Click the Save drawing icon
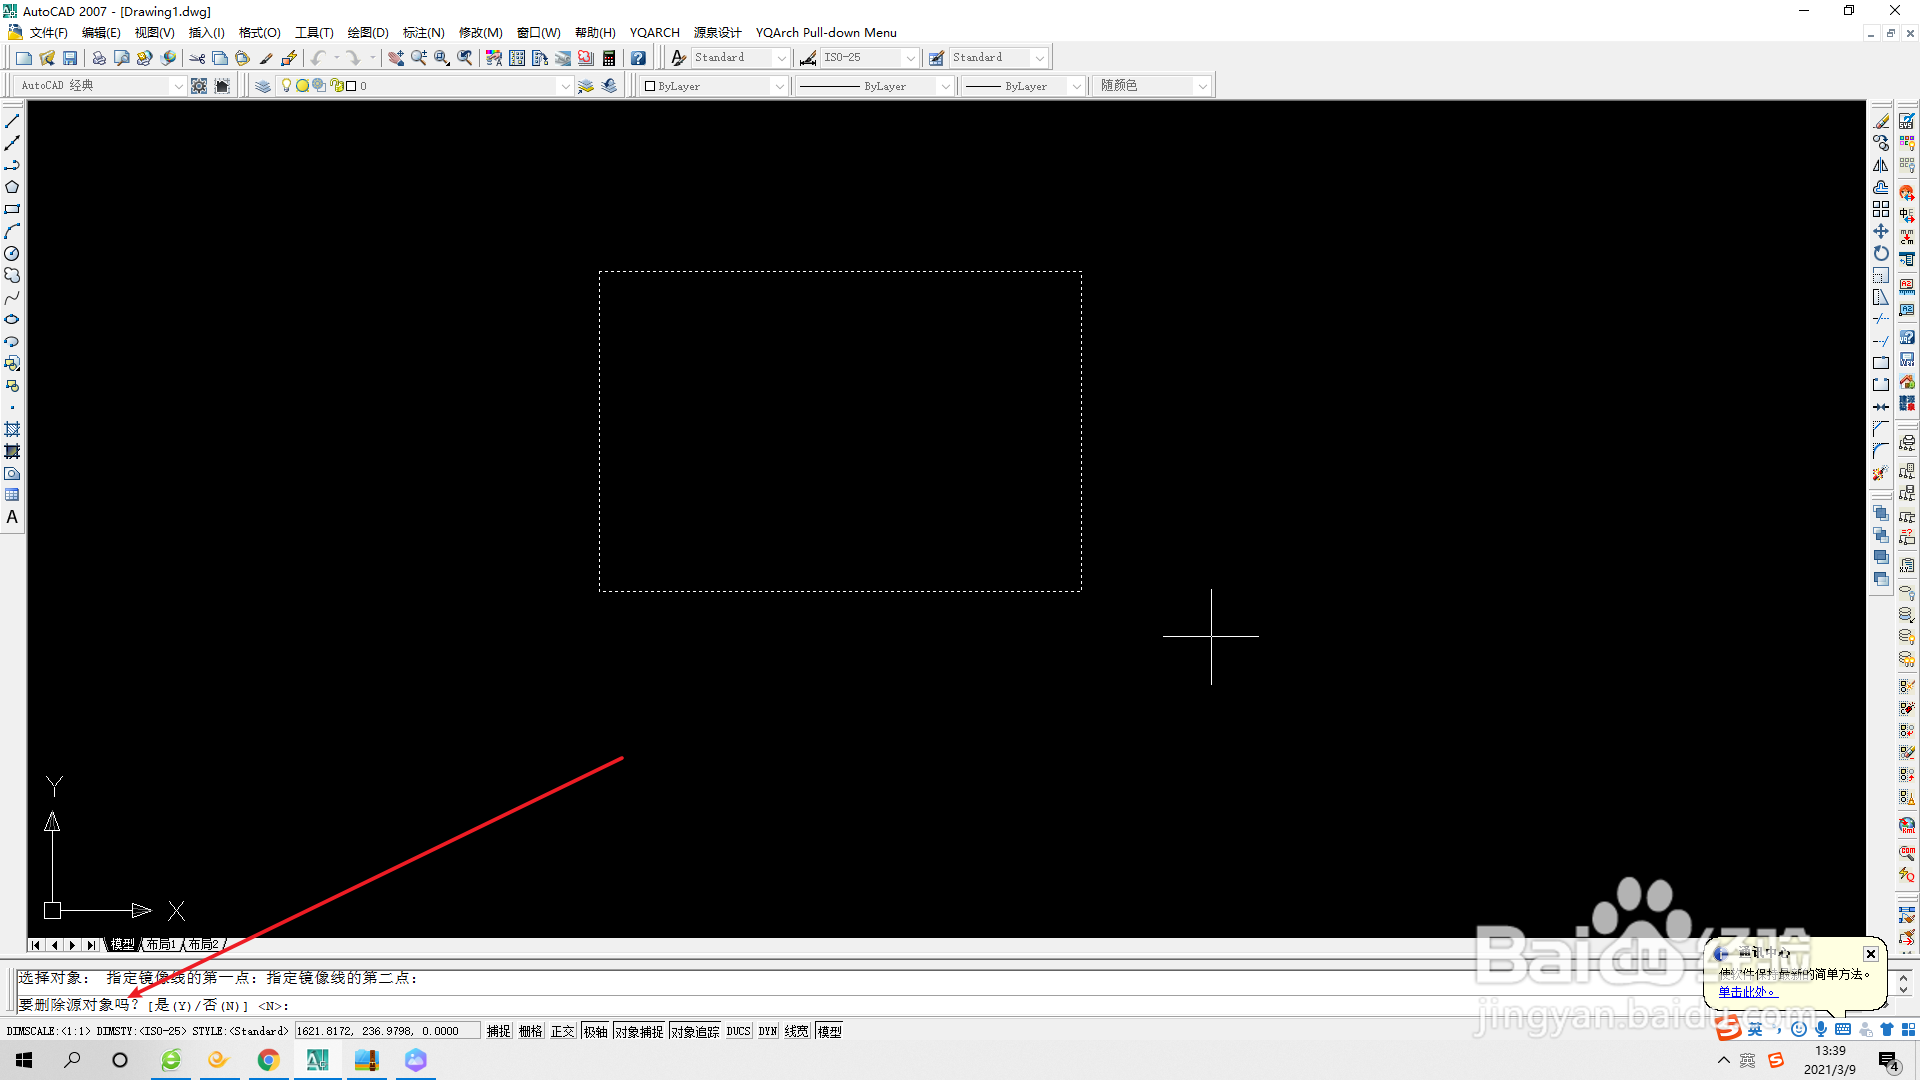 click(x=70, y=58)
